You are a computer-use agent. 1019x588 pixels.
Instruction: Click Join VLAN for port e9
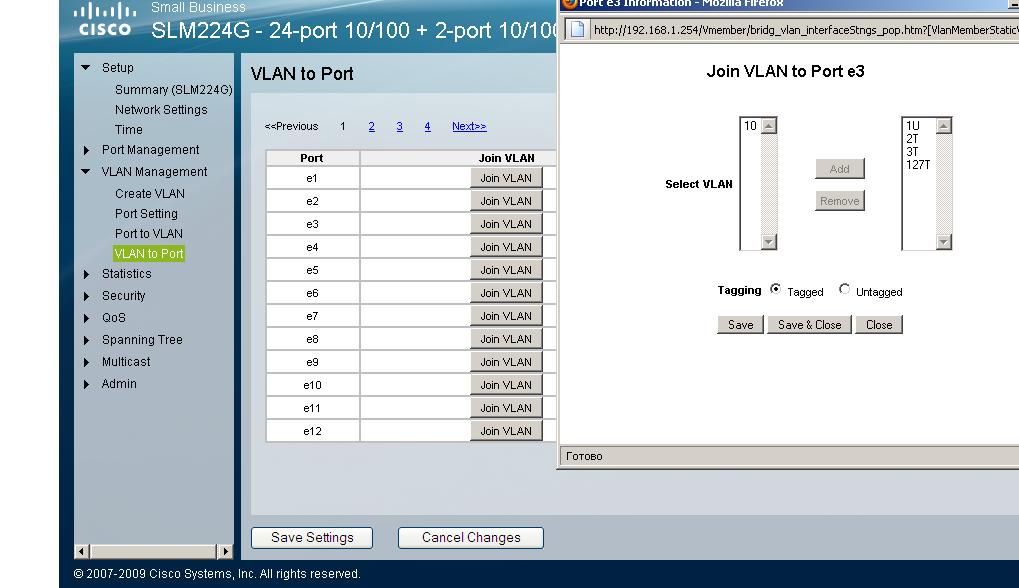(x=506, y=362)
